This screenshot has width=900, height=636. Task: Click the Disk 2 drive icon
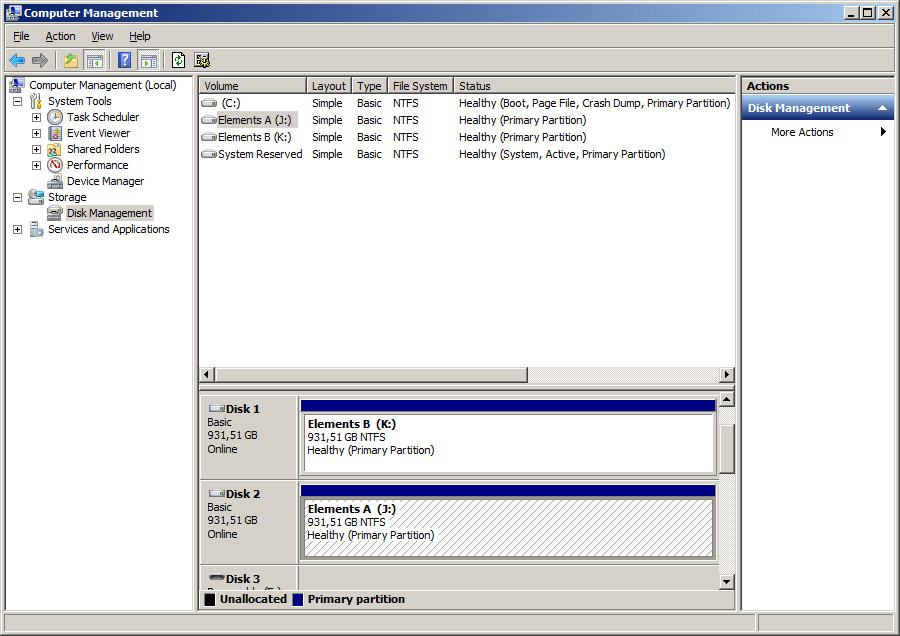coord(216,493)
